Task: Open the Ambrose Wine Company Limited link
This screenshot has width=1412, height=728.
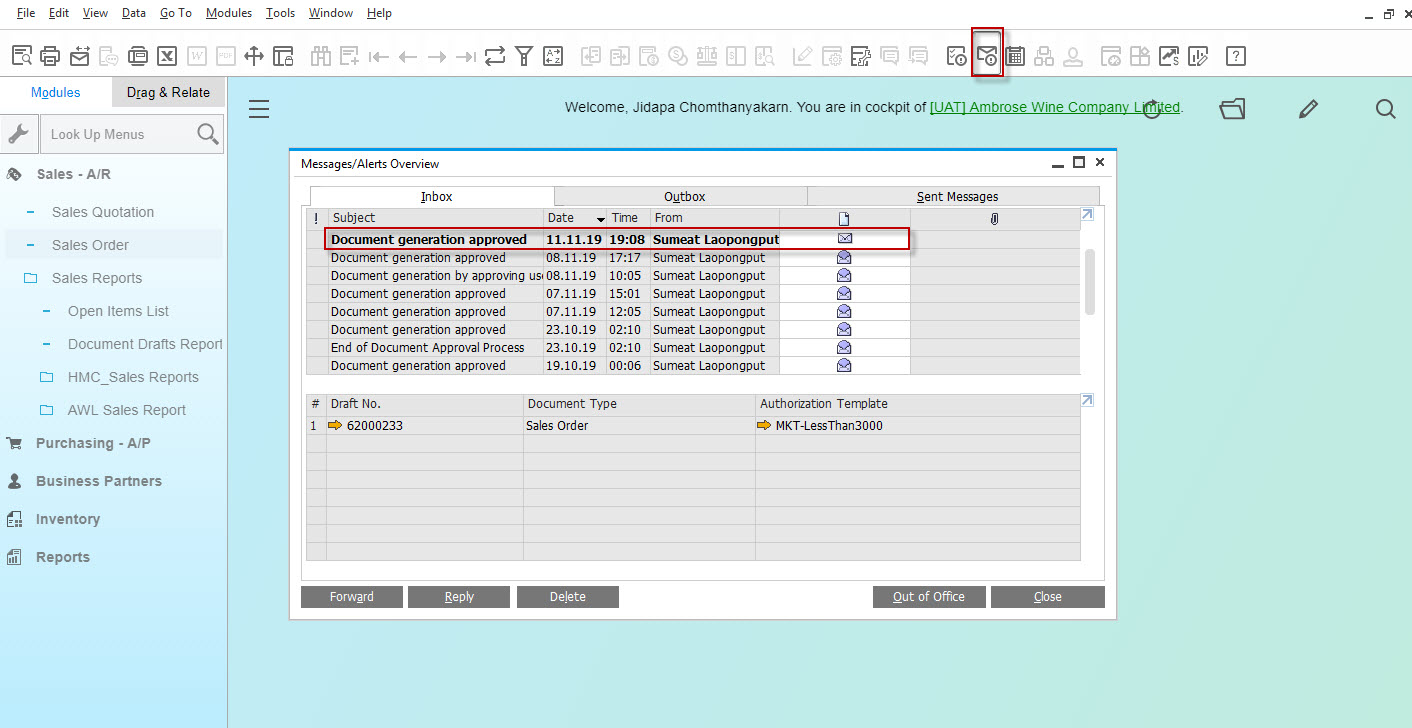Action: pyautogui.click(x=1055, y=107)
